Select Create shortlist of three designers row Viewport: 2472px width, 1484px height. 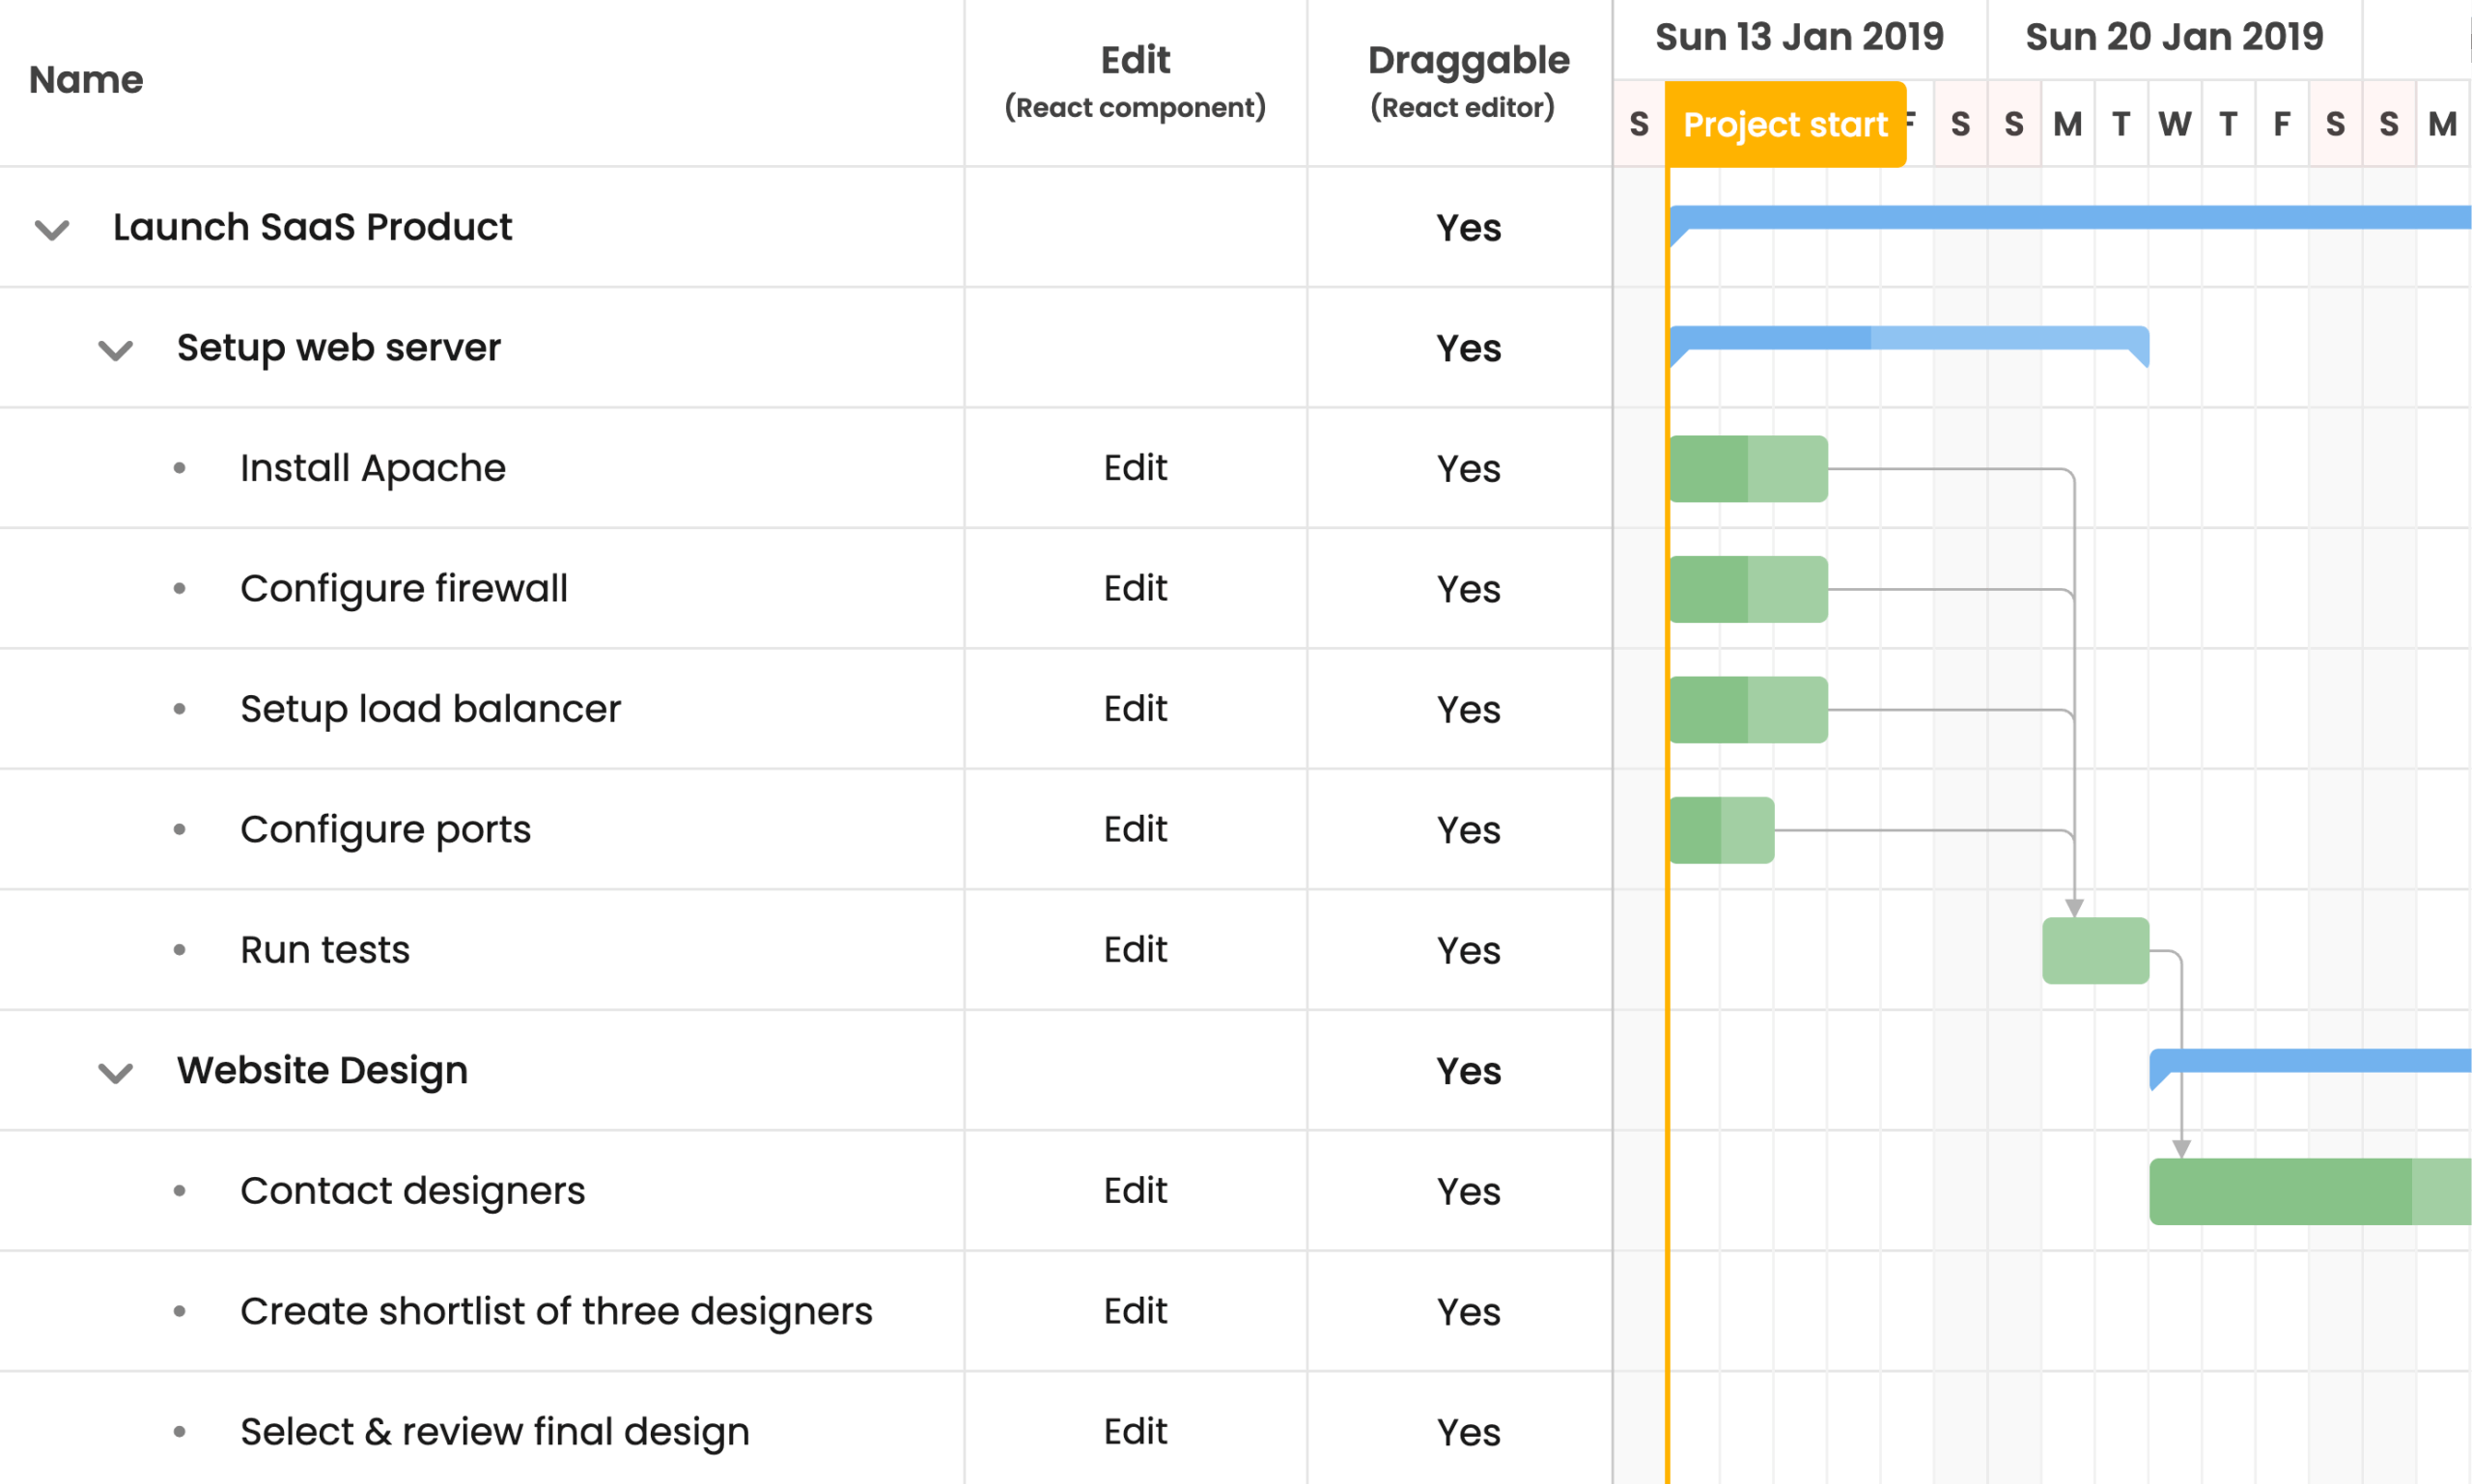[556, 1311]
